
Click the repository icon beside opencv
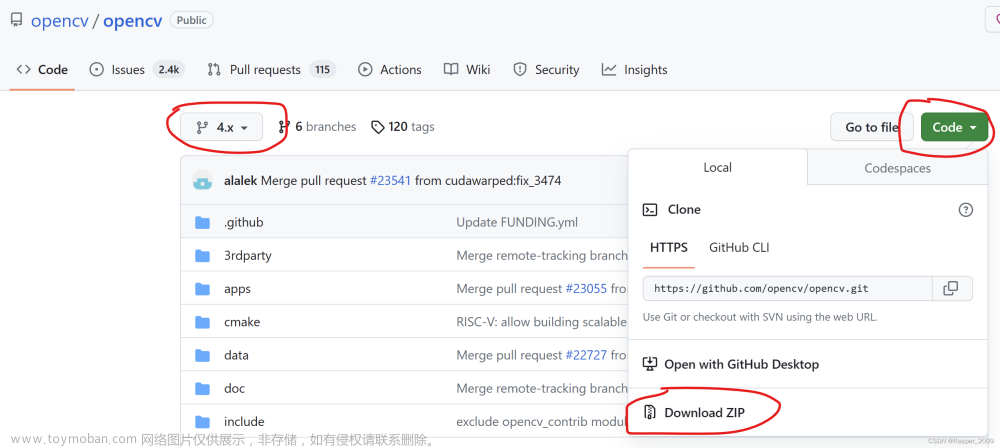[17, 20]
